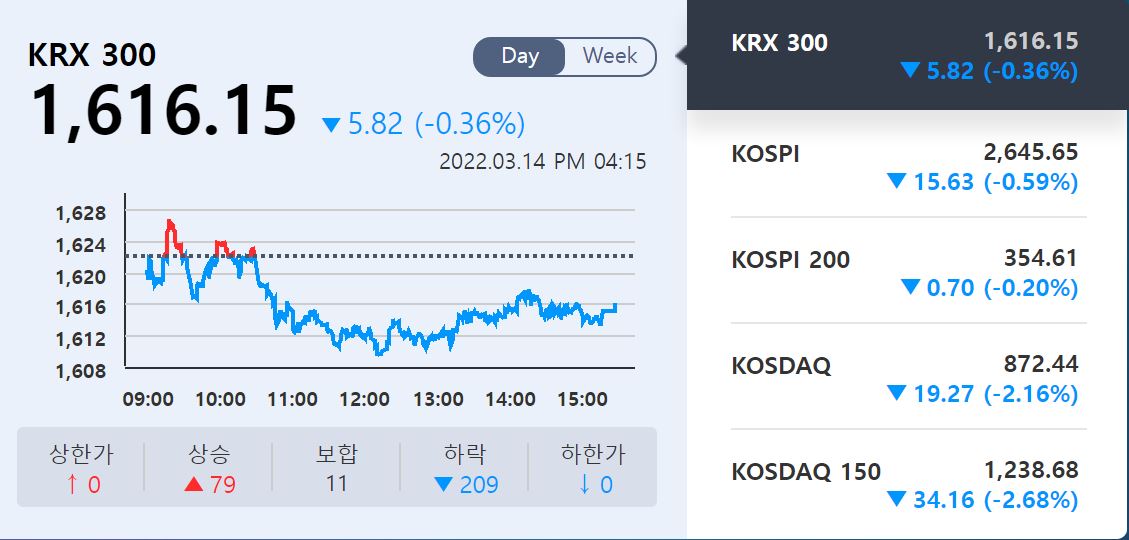Click the 12:00 label on time axis
Screen dimensions: 1129x540
point(364,400)
